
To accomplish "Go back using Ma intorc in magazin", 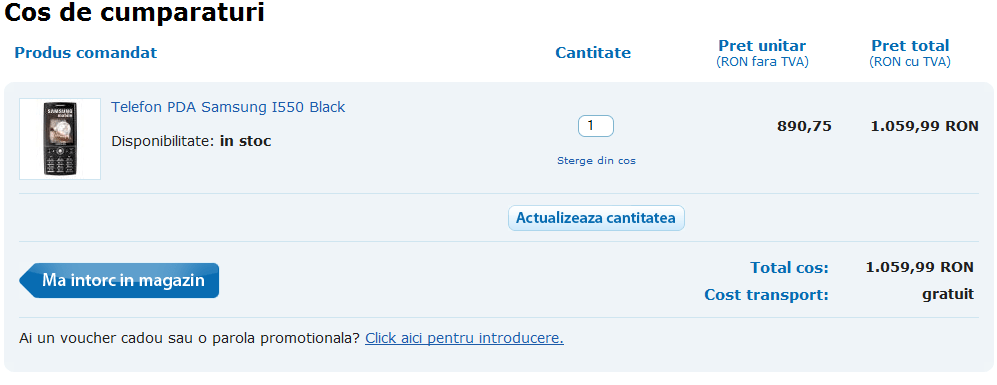I will coord(119,281).
